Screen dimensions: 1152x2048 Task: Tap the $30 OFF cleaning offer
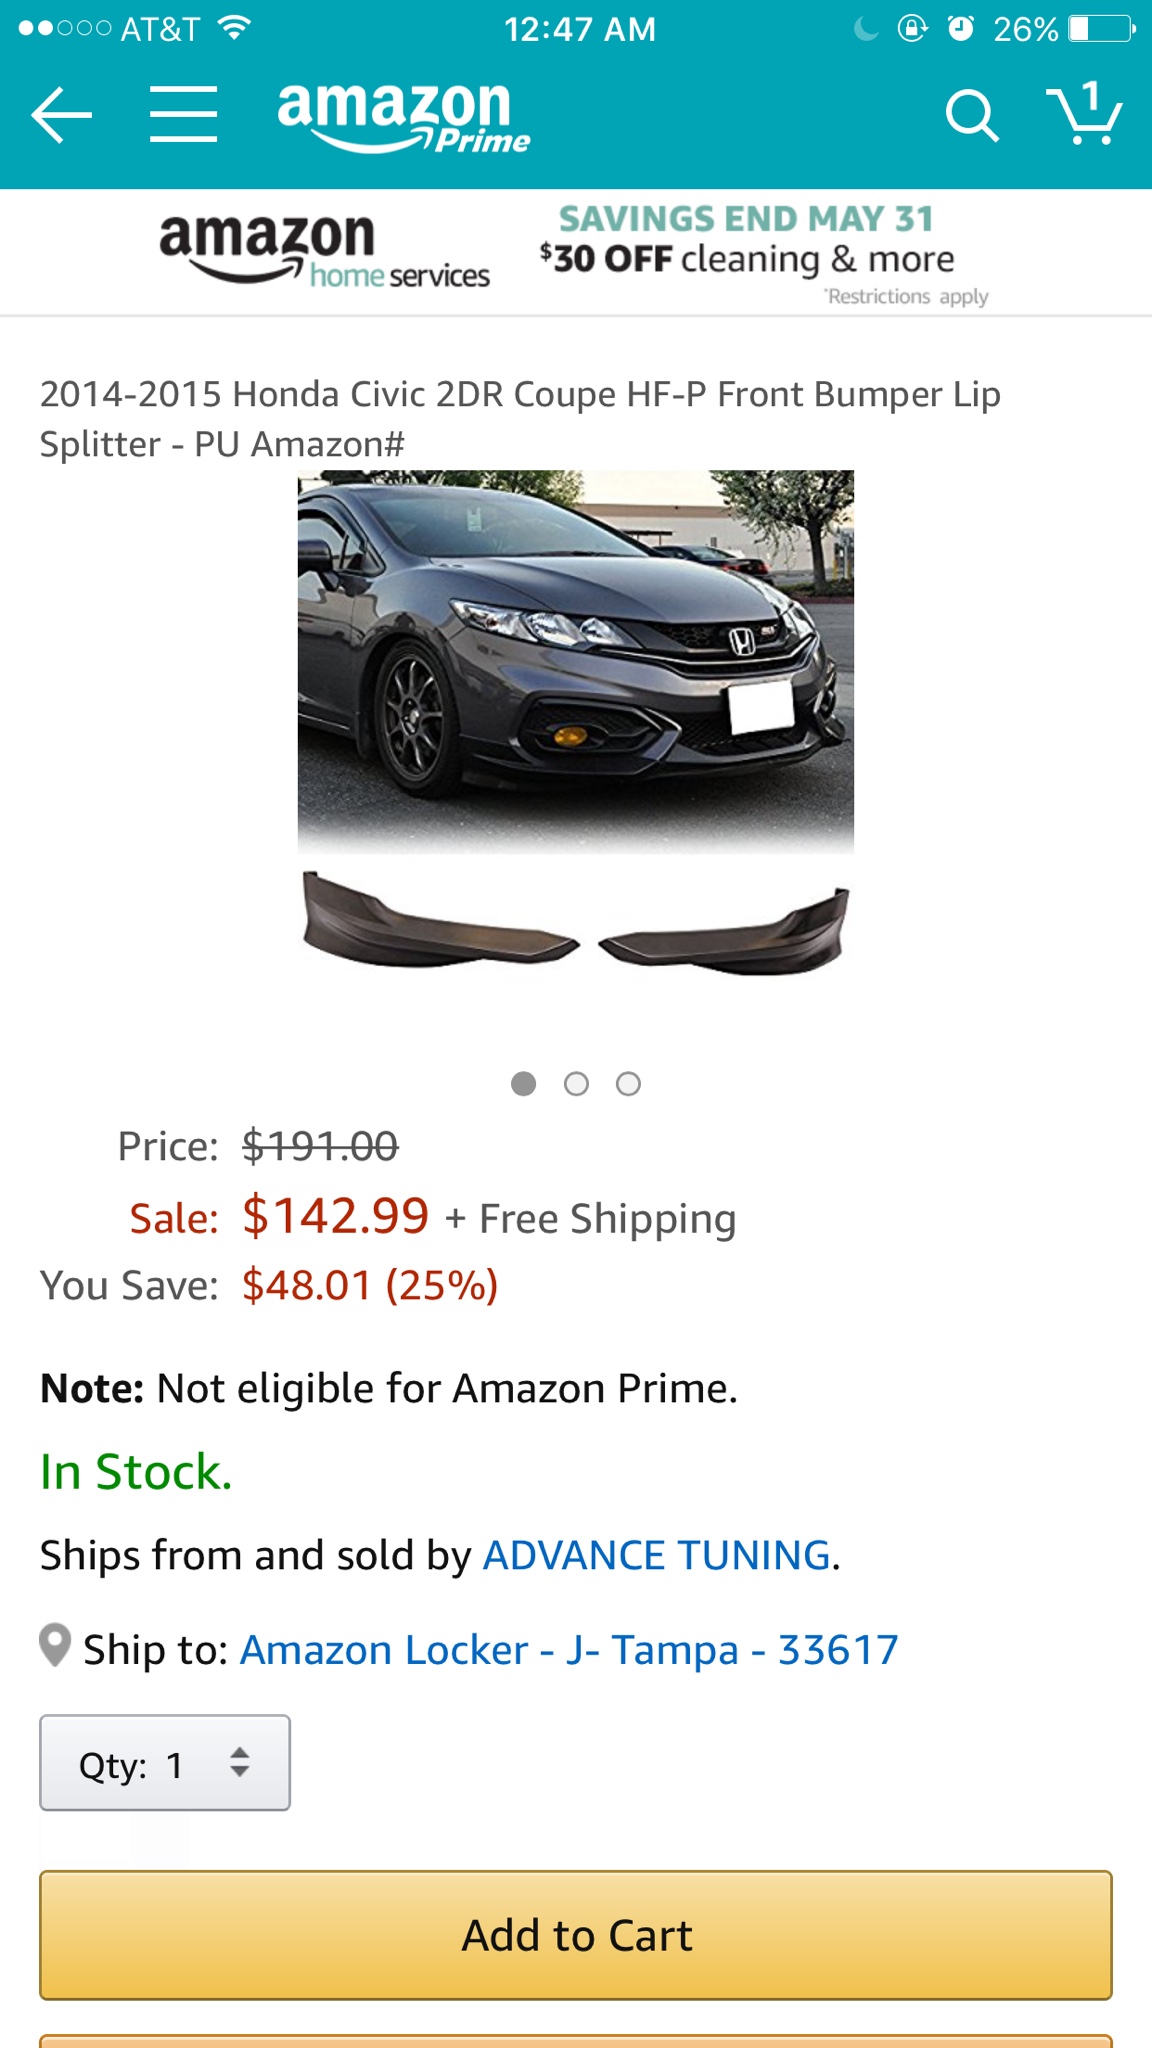746,257
